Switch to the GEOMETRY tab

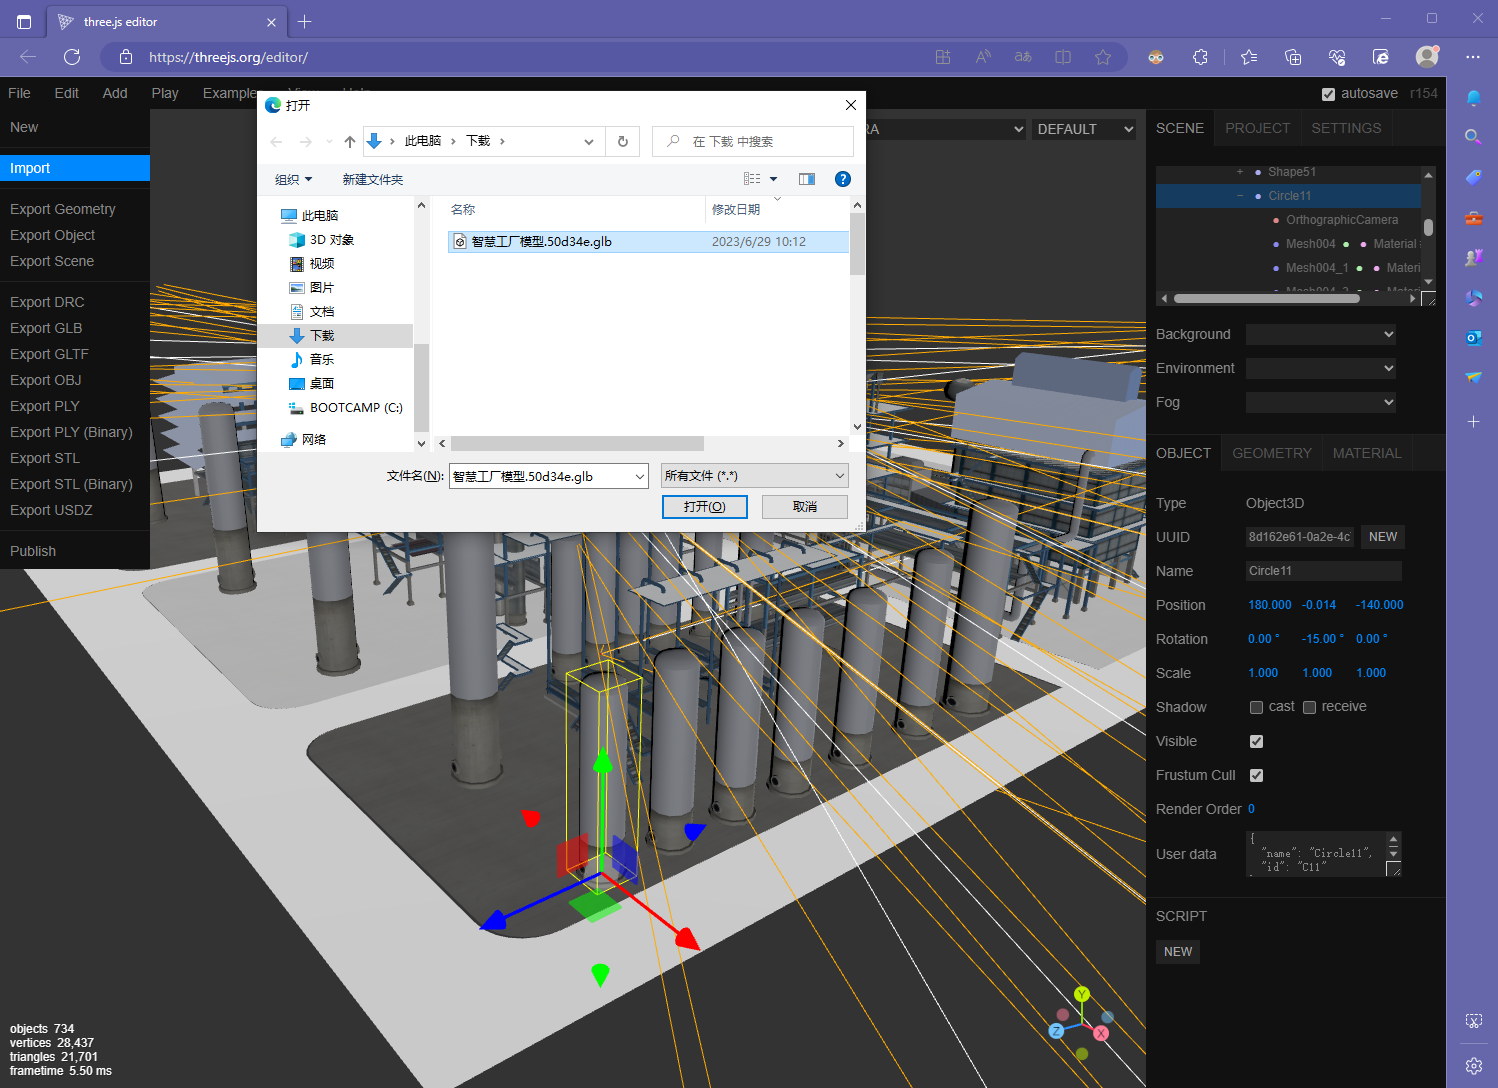(x=1271, y=453)
